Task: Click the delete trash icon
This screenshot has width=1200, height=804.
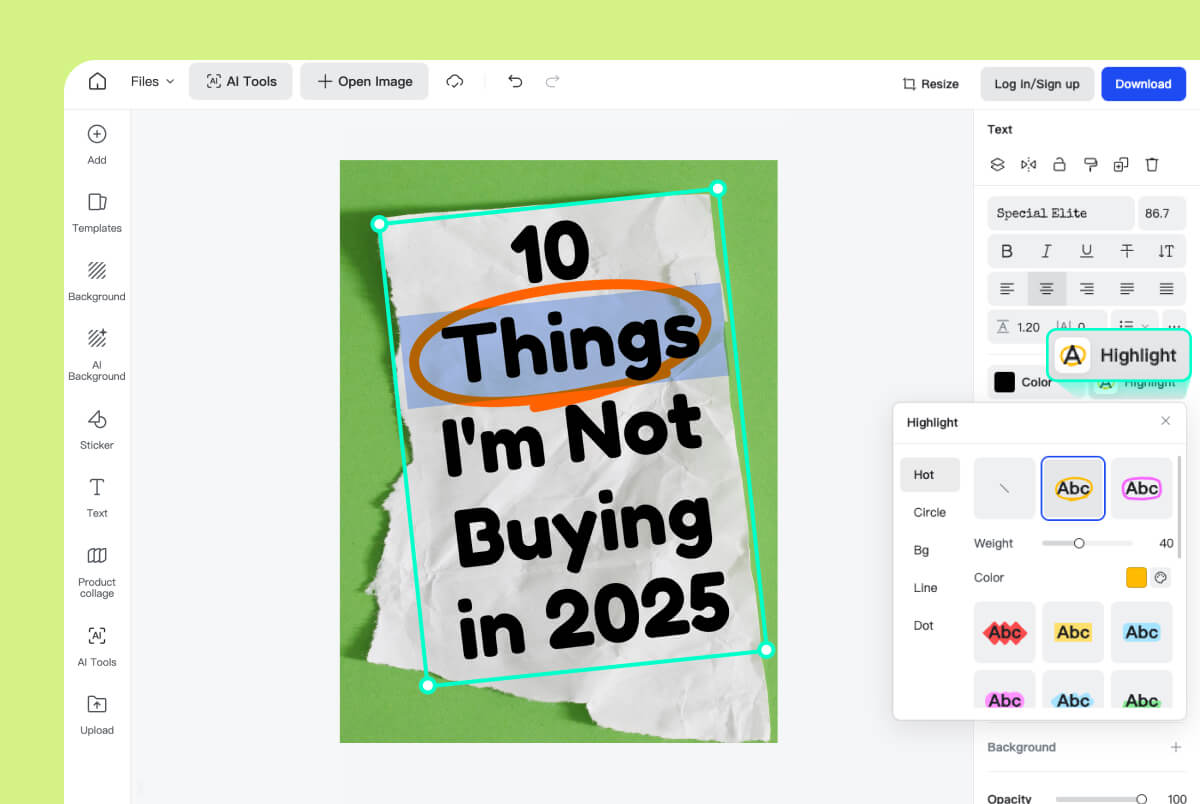Action: tap(1152, 164)
